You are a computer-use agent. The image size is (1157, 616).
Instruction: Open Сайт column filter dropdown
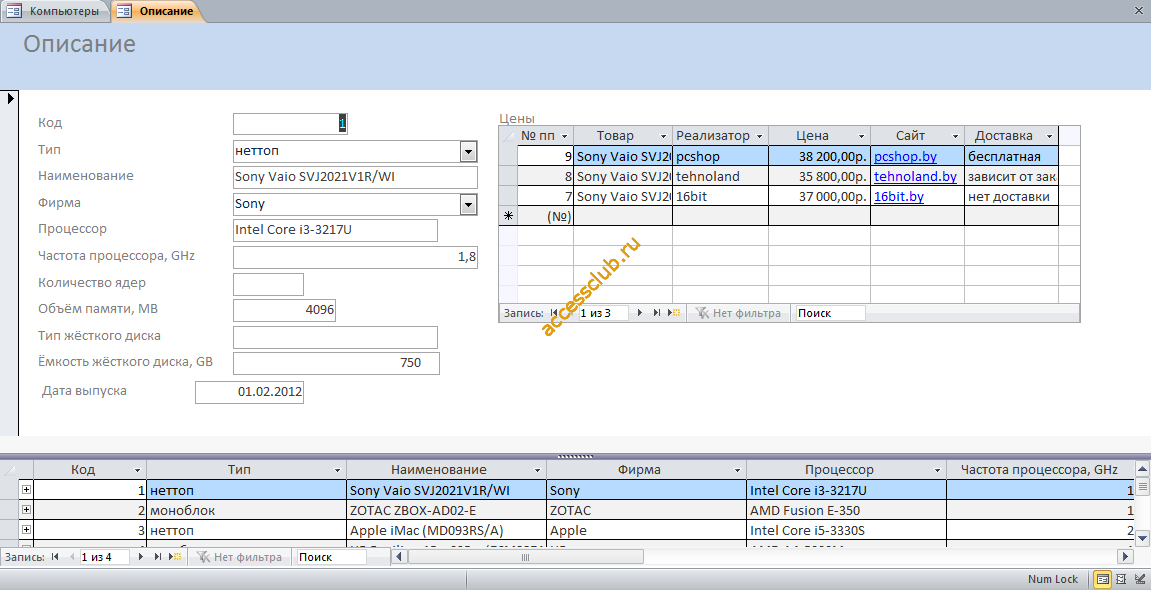pos(955,136)
